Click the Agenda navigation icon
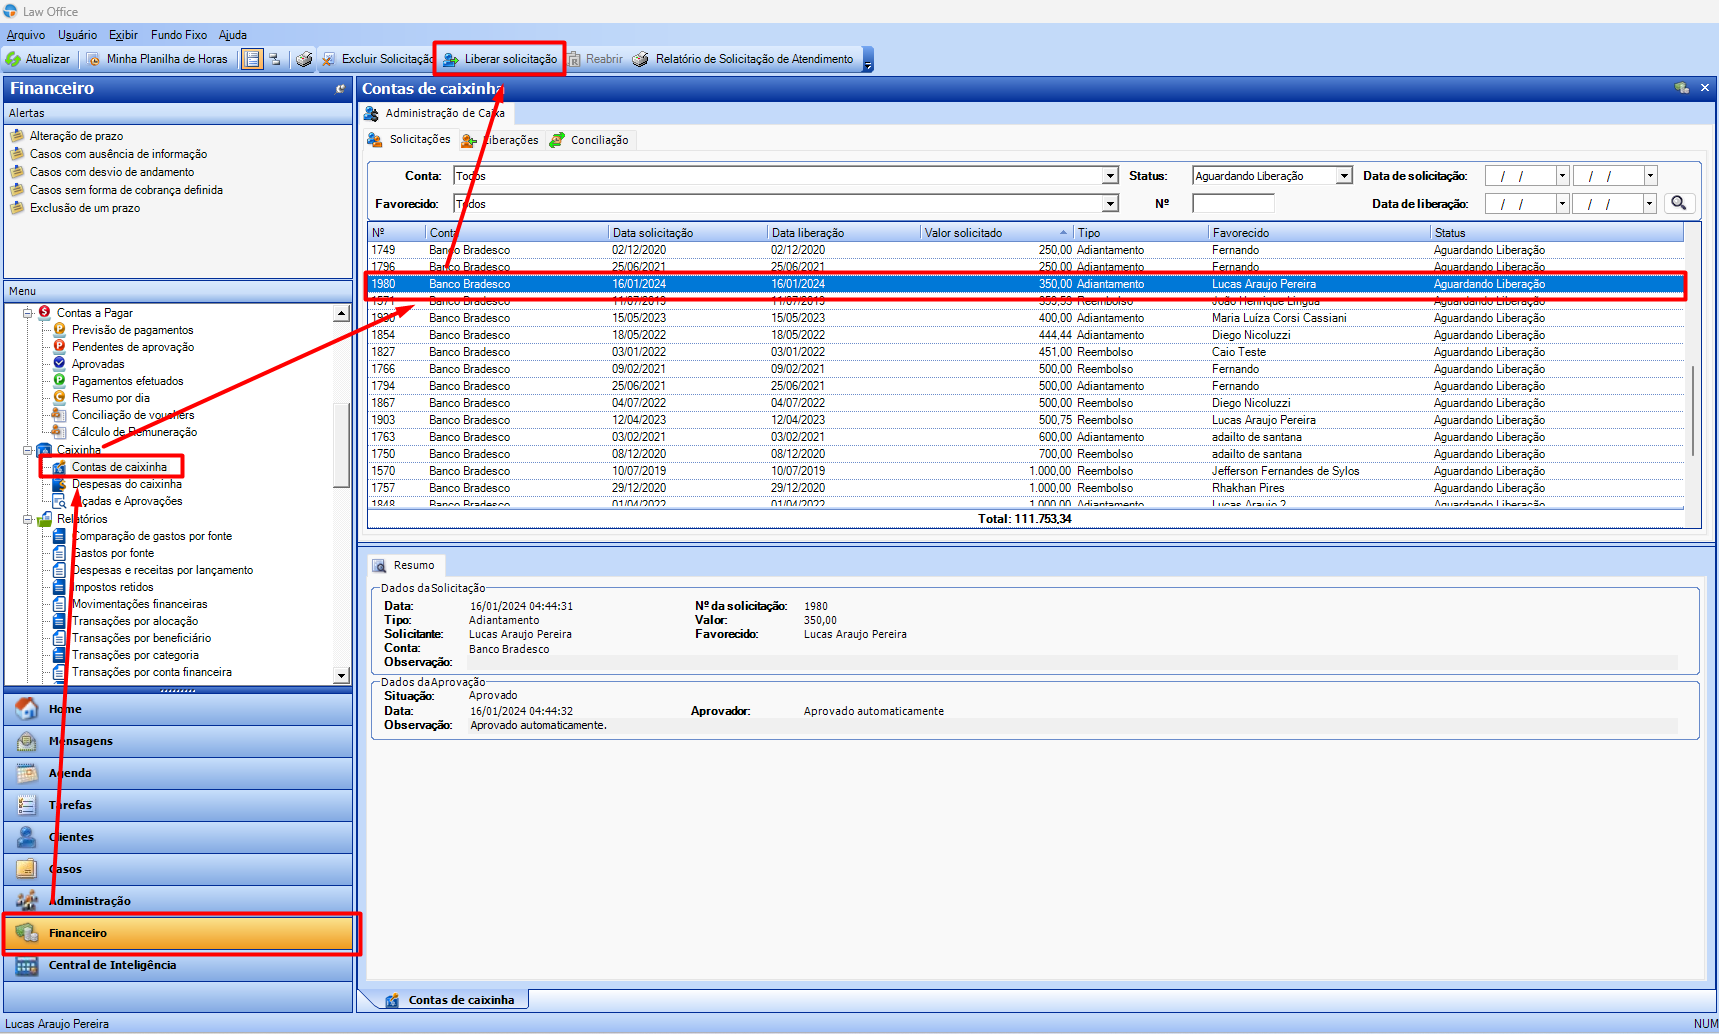The width and height of the screenshot is (1719, 1034). click(27, 773)
